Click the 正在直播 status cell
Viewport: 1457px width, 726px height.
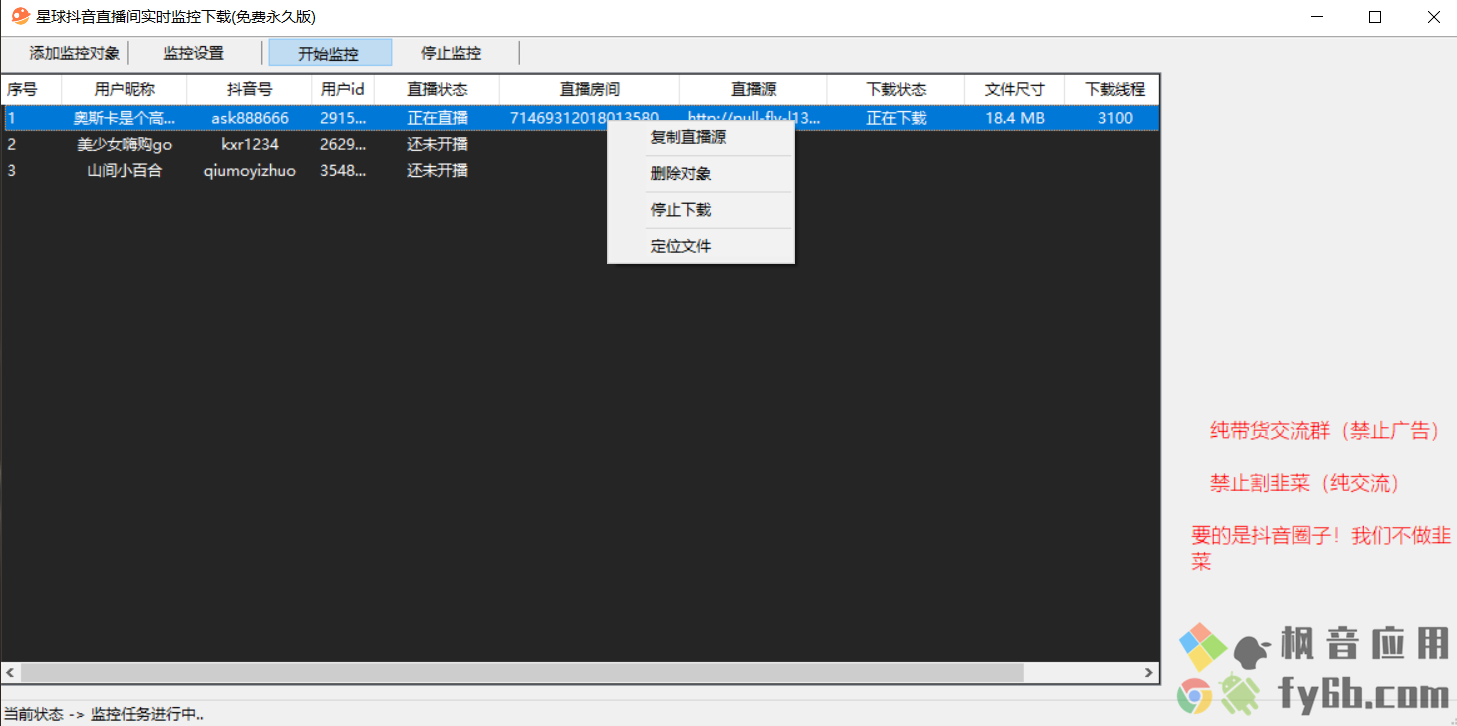click(x=437, y=118)
